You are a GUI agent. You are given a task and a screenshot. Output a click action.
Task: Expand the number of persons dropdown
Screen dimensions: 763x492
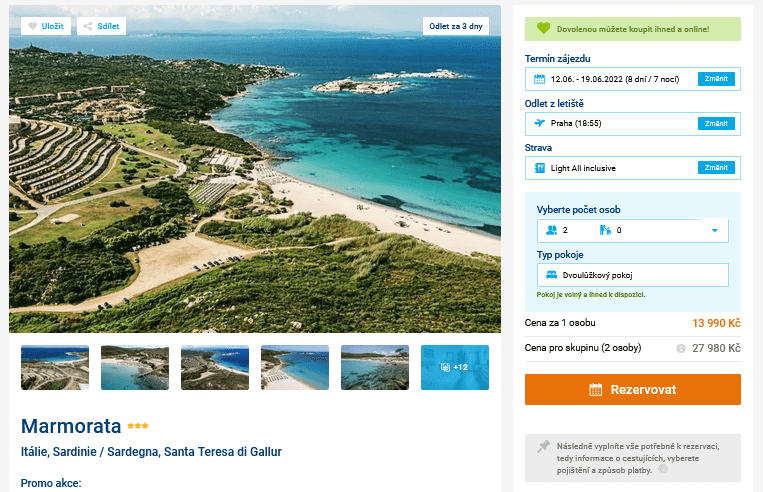pos(714,231)
